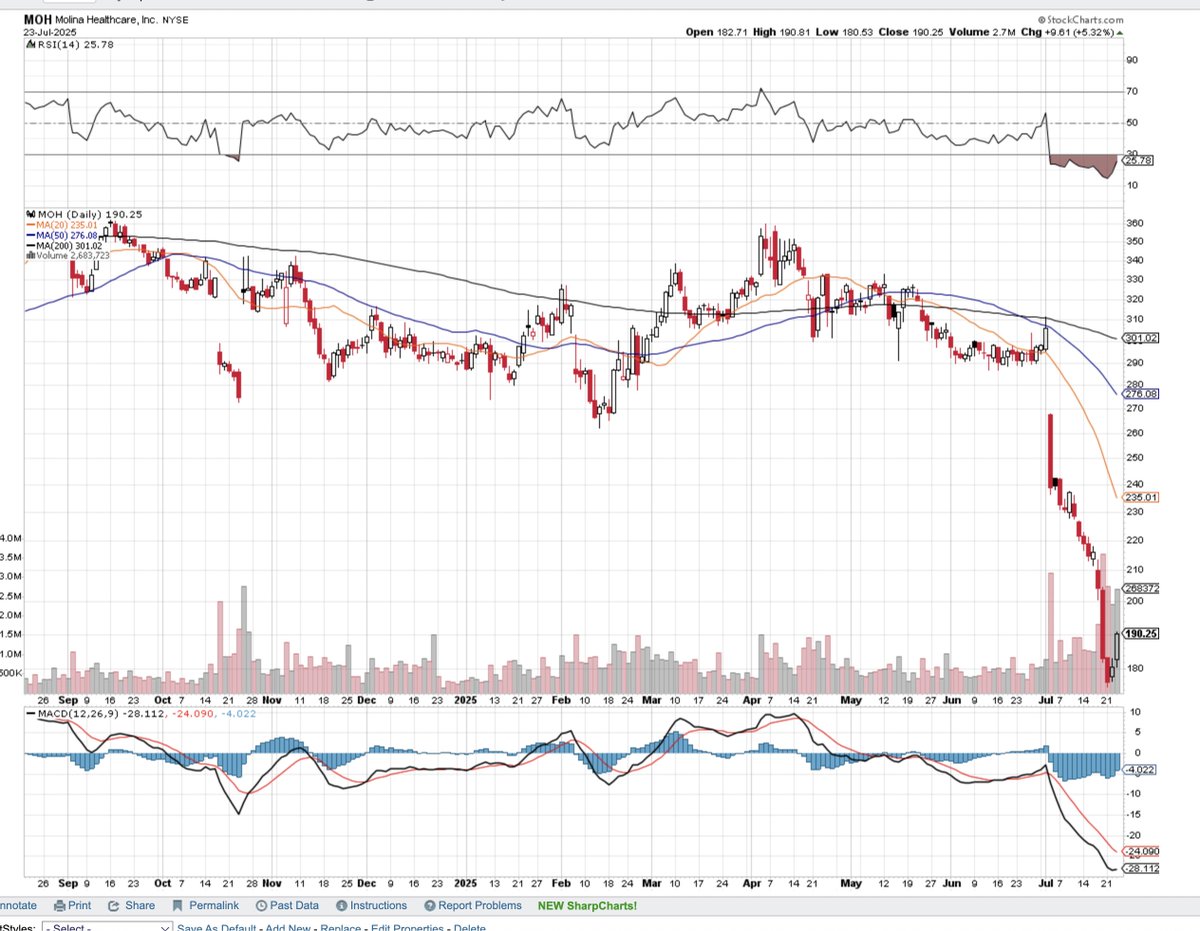1200x931 pixels.
Task: Click the 235.01 MA(20) axis tag
Action: (x=1142, y=496)
